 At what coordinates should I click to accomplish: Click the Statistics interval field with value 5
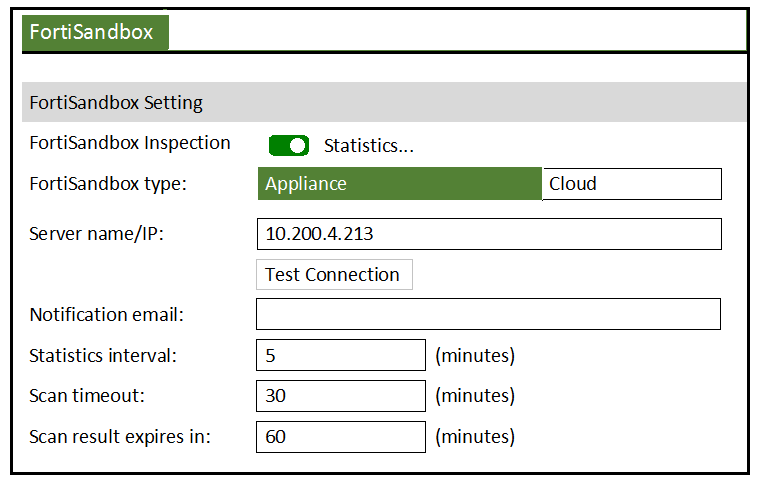[x=341, y=355]
